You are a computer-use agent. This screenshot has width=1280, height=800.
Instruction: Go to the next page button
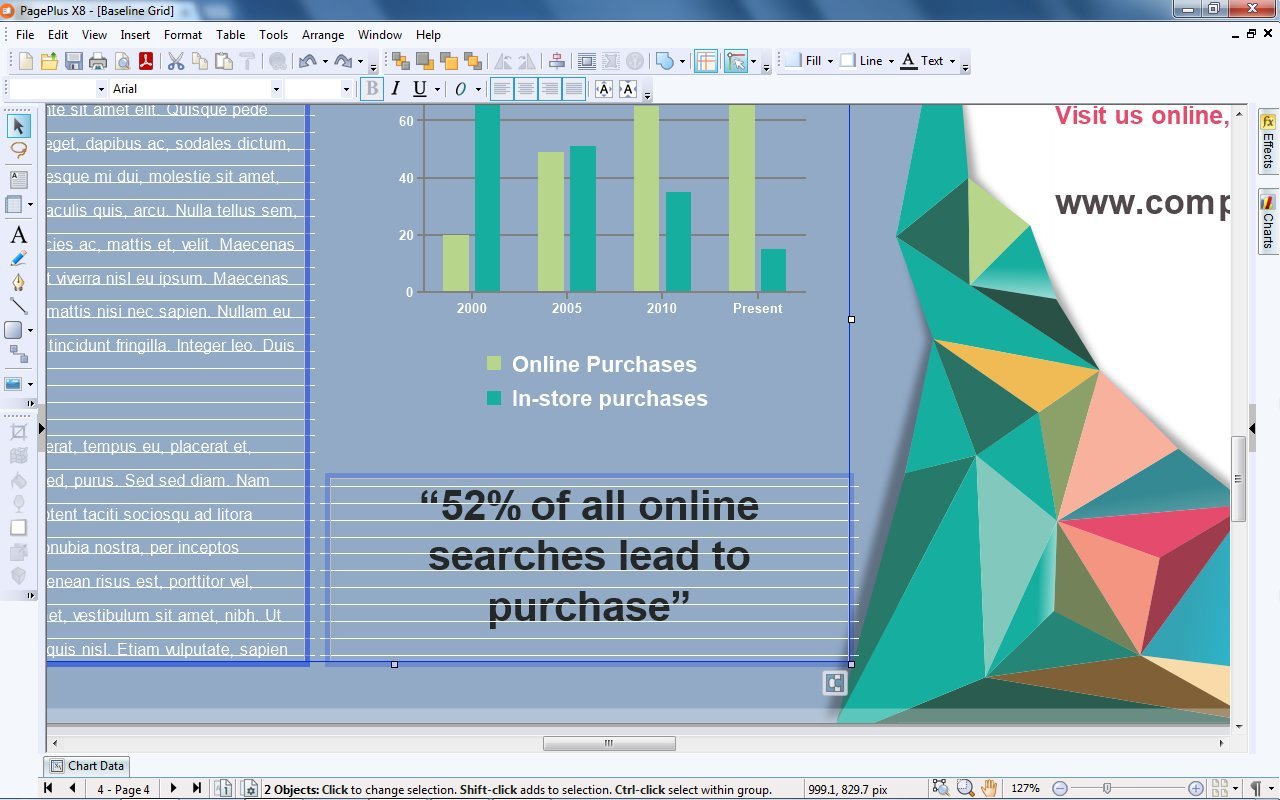point(173,788)
